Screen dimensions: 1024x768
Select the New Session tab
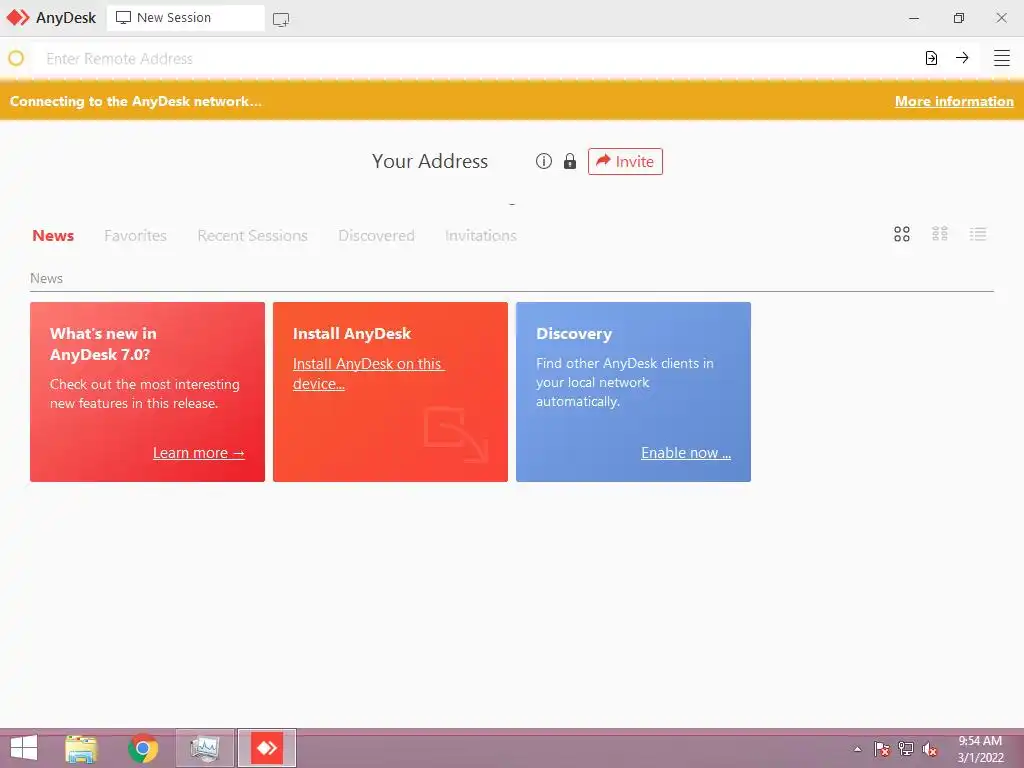[x=185, y=18]
